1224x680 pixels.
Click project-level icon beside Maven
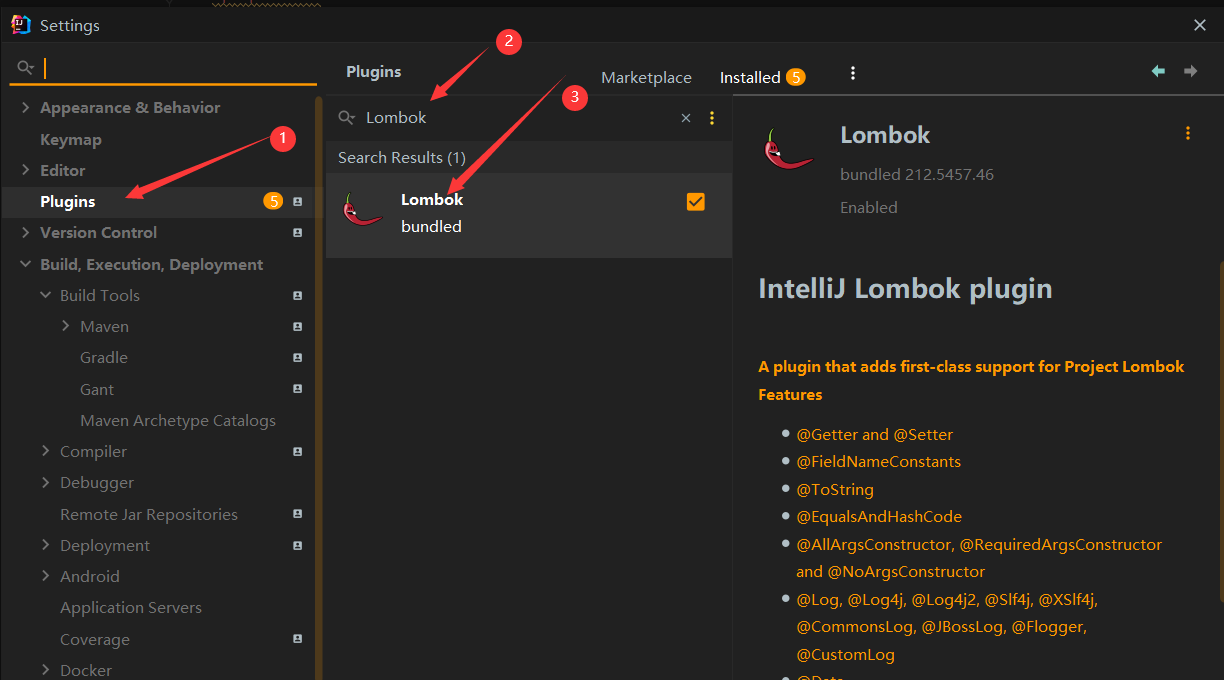tap(297, 327)
